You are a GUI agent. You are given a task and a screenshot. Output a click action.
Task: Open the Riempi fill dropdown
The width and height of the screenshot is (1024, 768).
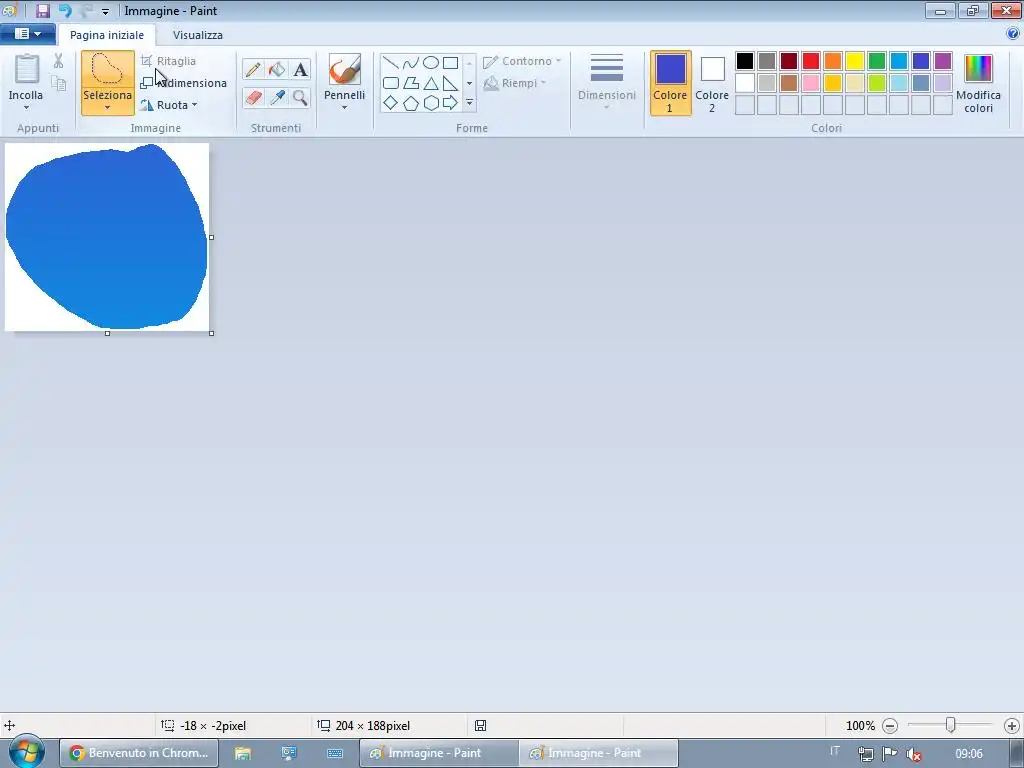click(x=515, y=83)
